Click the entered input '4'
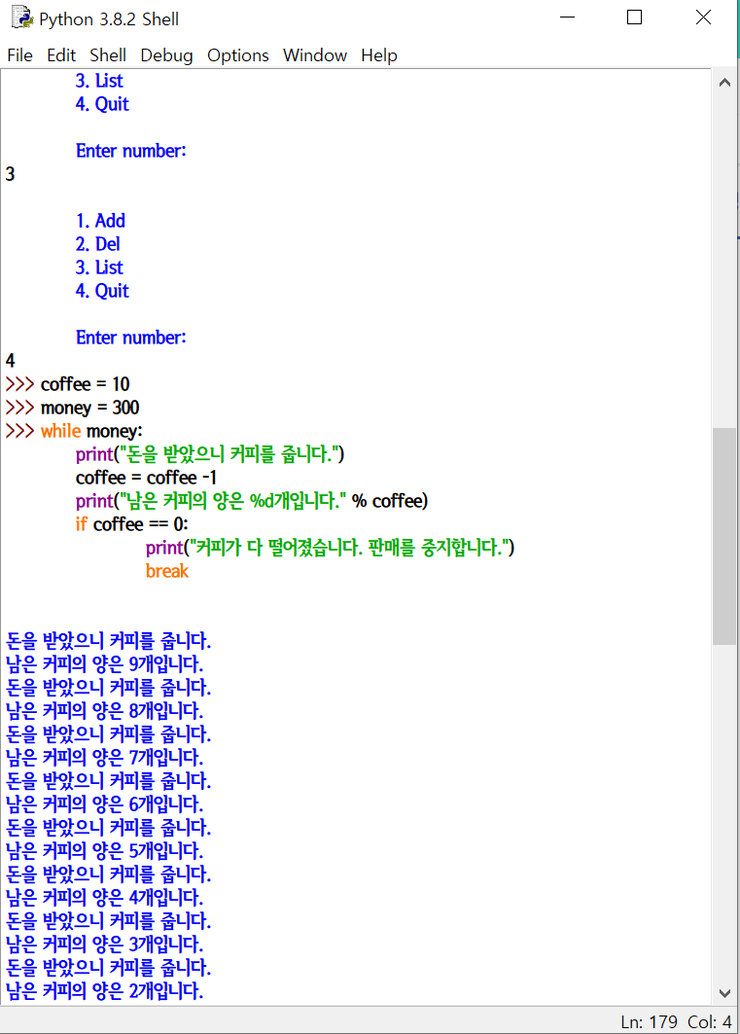Image resolution: width=740 pixels, height=1034 pixels. (x=10, y=361)
